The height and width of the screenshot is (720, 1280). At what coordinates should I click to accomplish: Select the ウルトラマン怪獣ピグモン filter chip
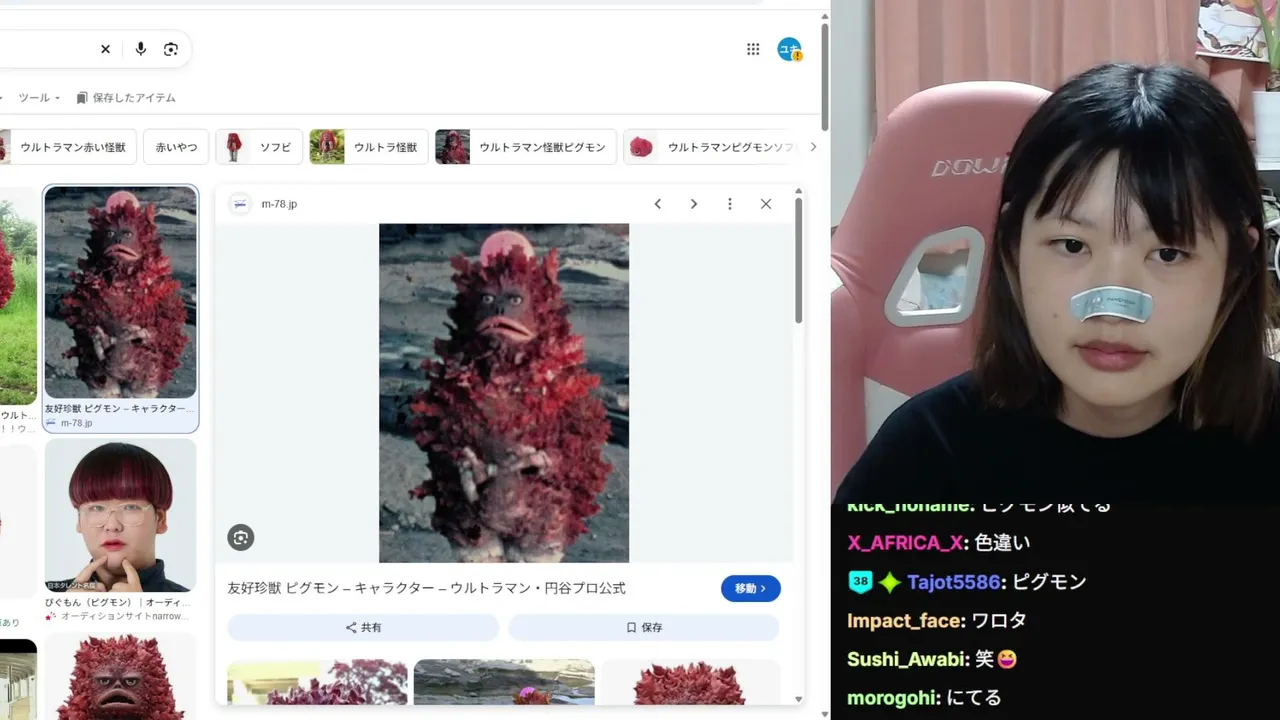(525, 147)
